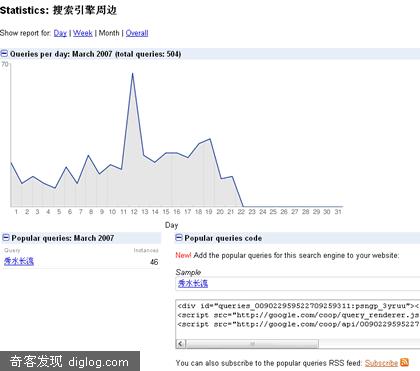Click the '70' y-axis label

[x=5, y=64]
